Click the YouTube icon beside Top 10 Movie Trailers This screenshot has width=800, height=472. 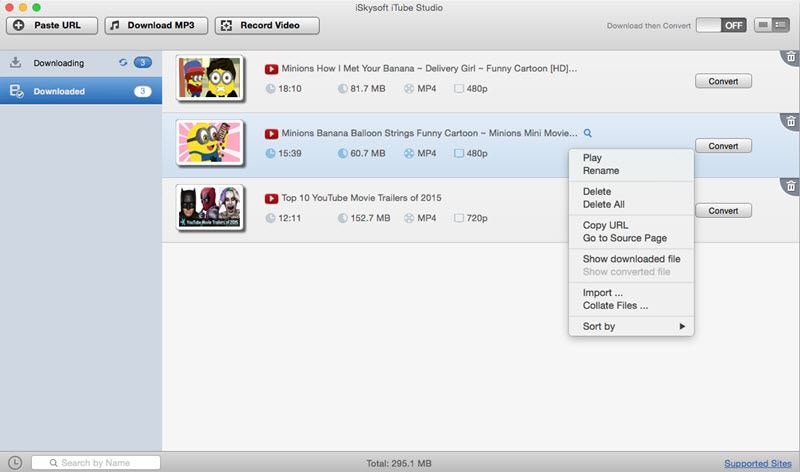[271, 198]
